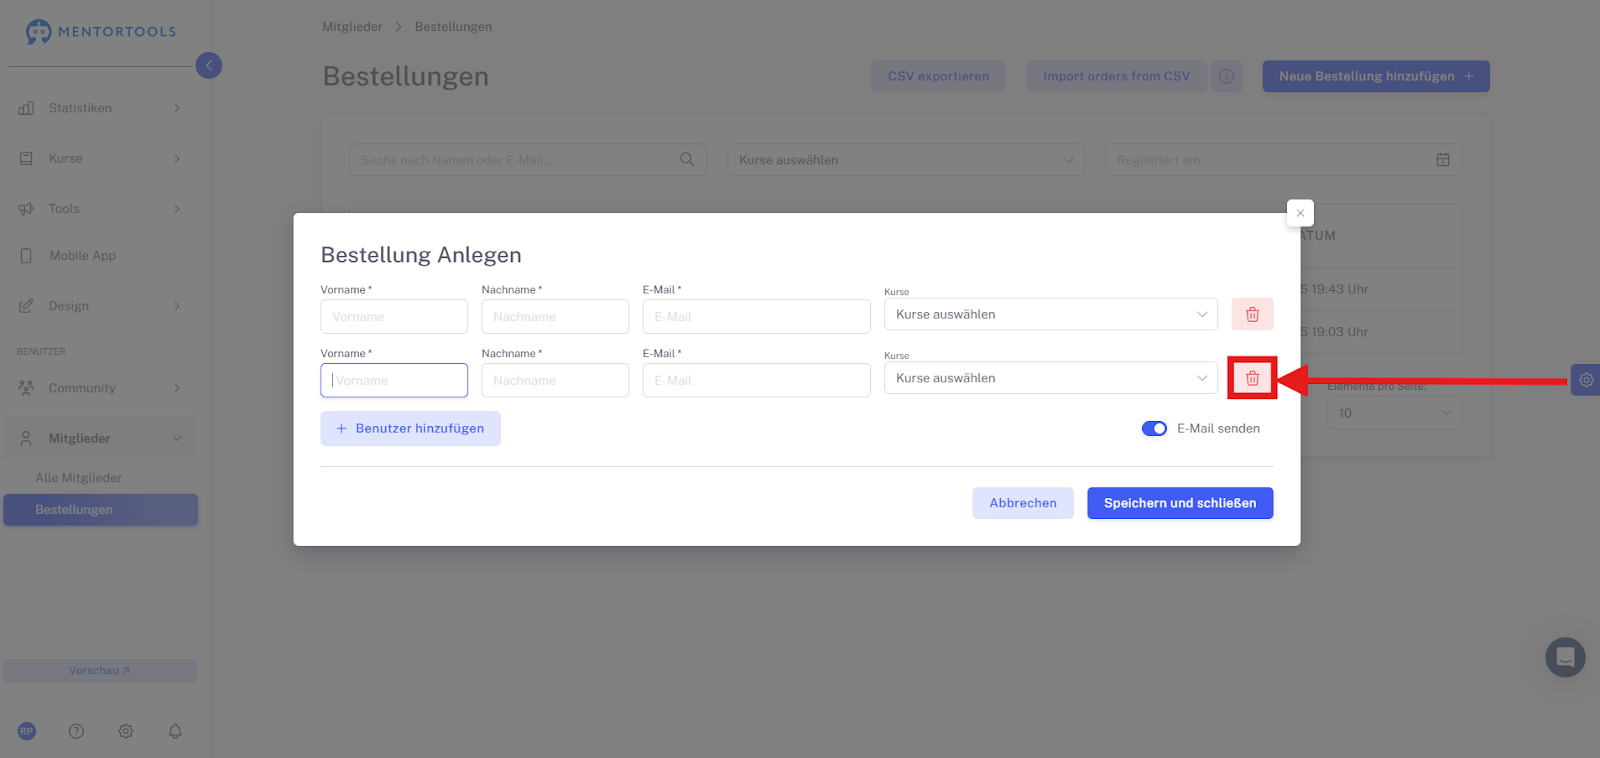Click the search magnifier icon
Image resolution: width=1600 pixels, height=758 pixels.
click(687, 160)
